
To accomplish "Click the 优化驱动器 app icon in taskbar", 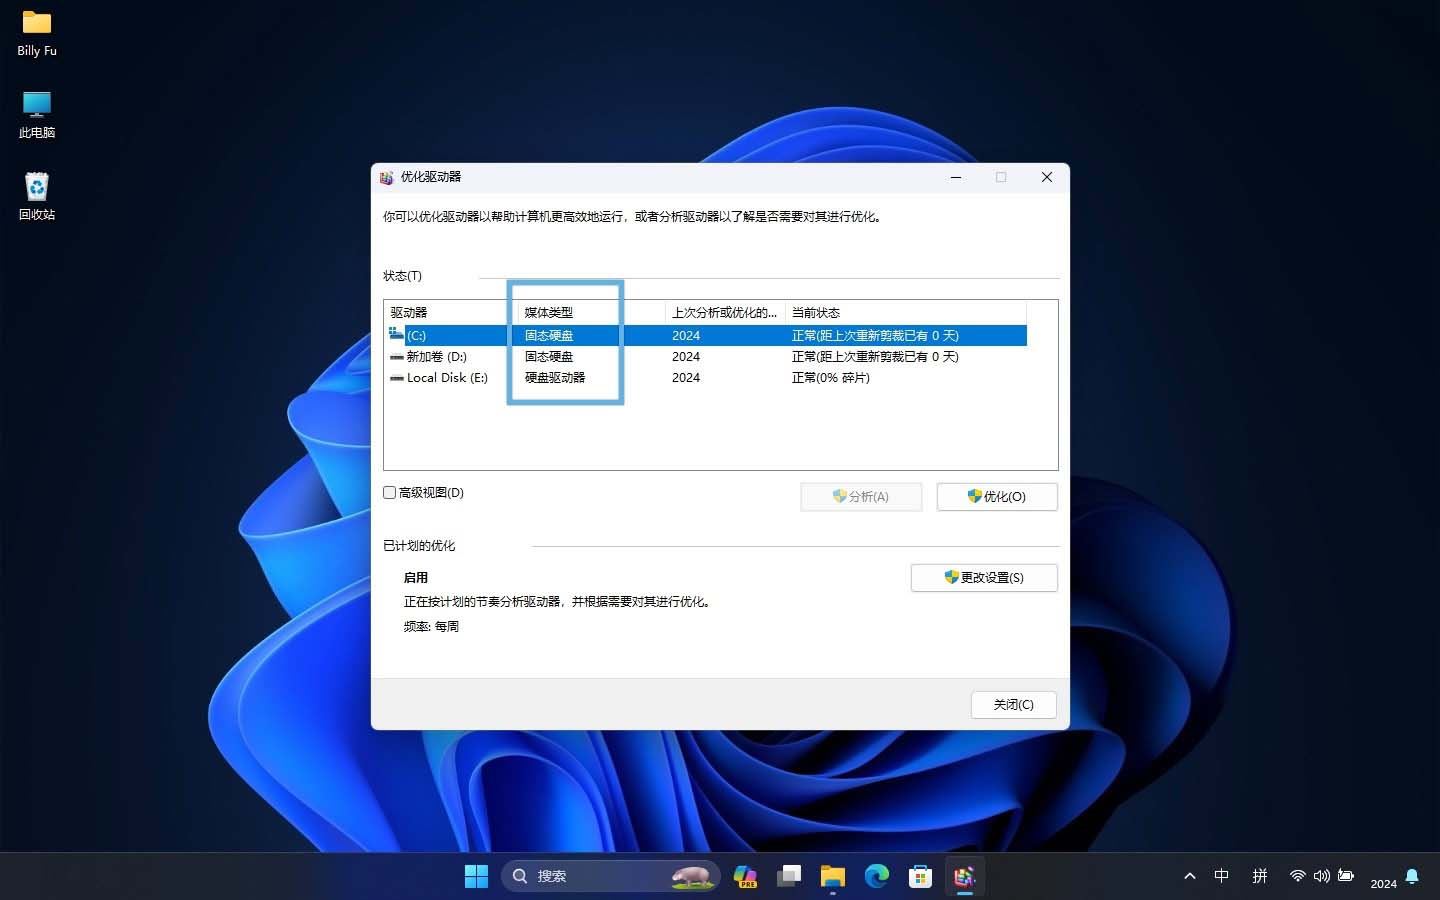I will 964,876.
